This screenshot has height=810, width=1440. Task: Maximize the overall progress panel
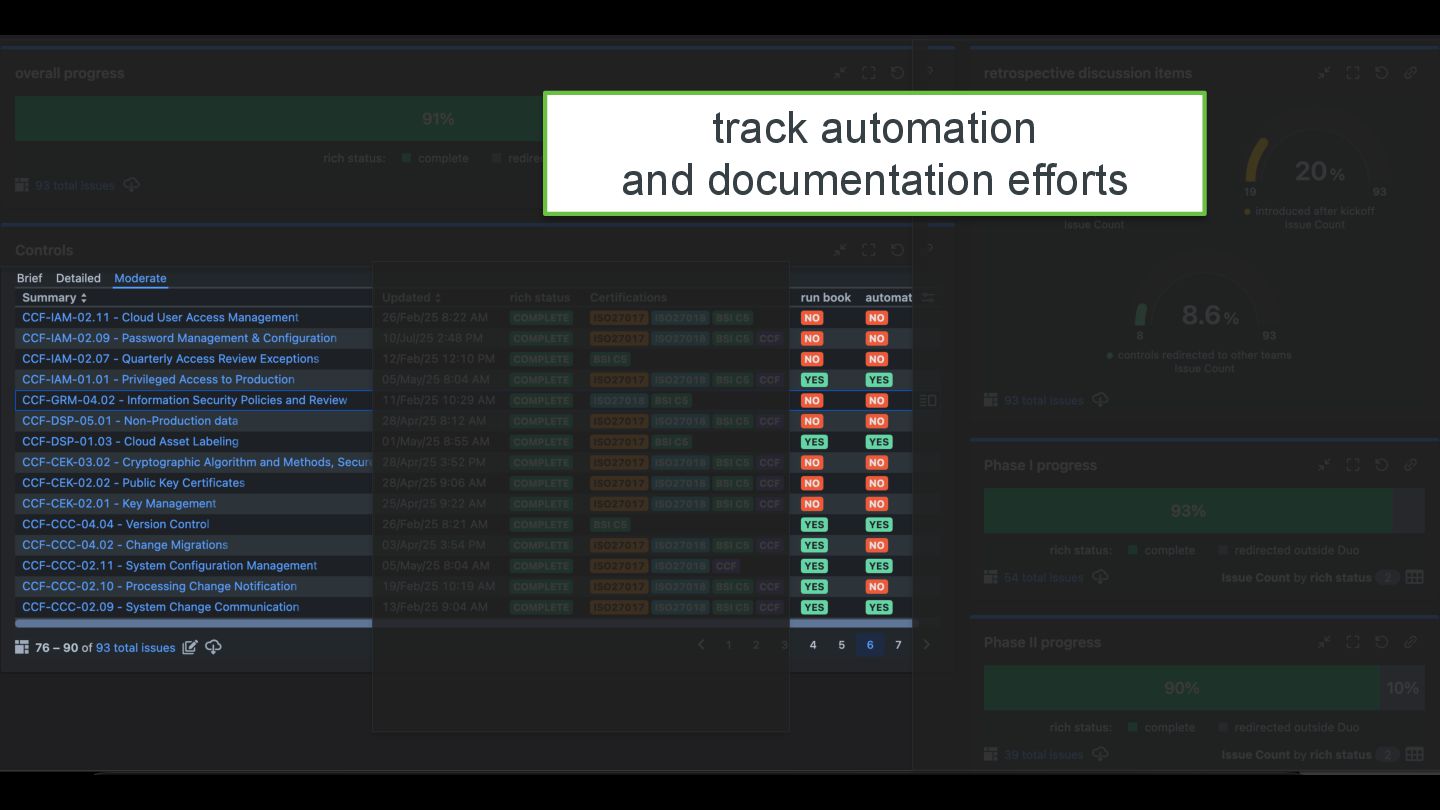click(x=869, y=73)
